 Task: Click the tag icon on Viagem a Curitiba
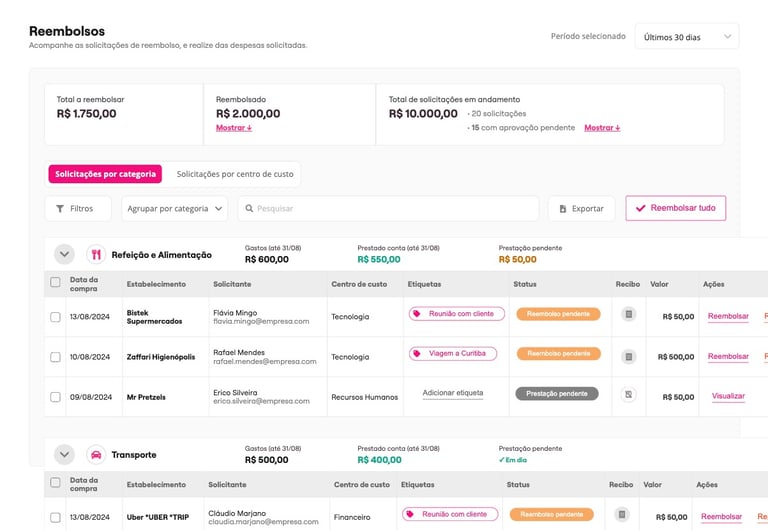pyautogui.click(x=417, y=353)
